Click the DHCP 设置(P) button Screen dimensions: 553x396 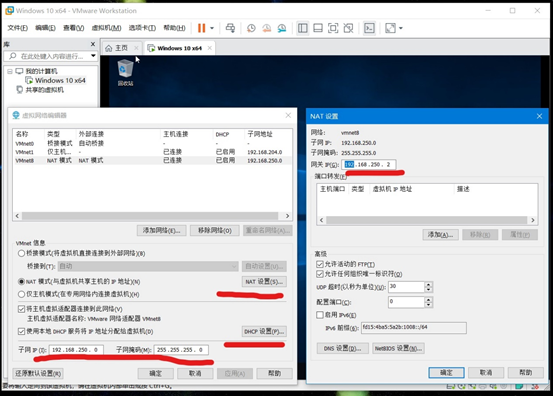(x=264, y=331)
